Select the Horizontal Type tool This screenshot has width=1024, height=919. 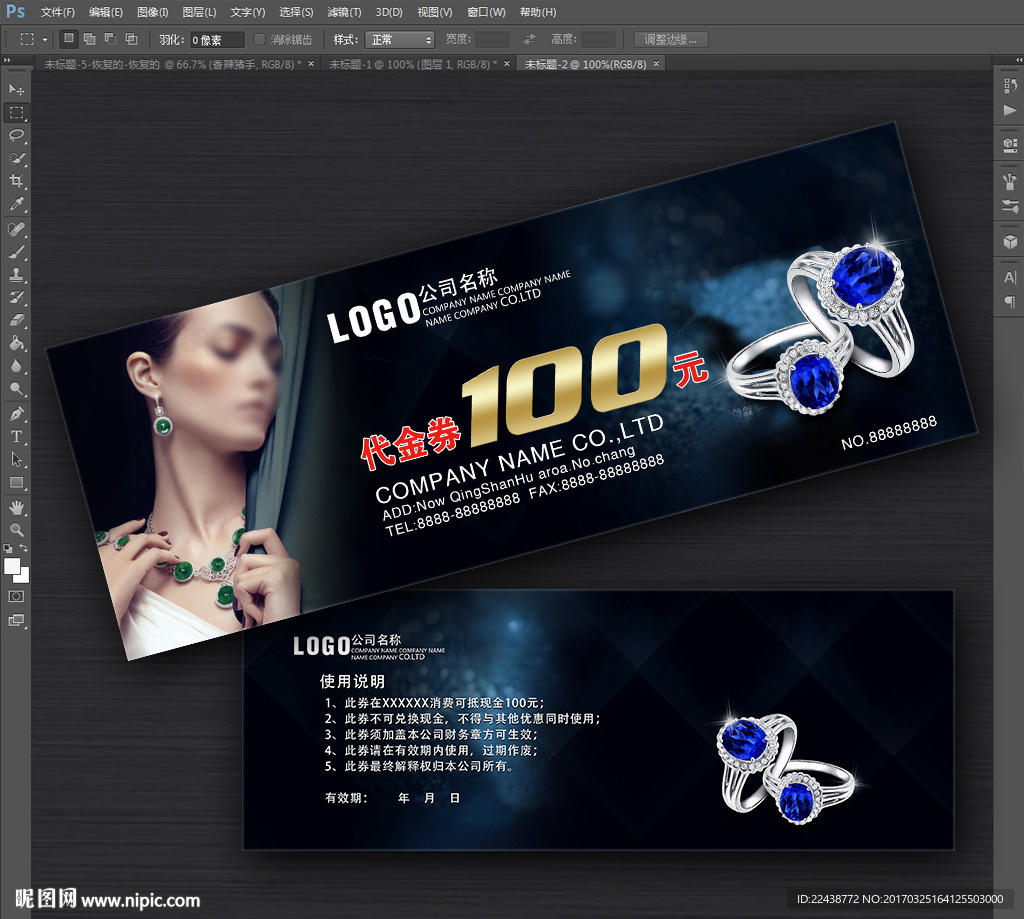pos(16,436)
